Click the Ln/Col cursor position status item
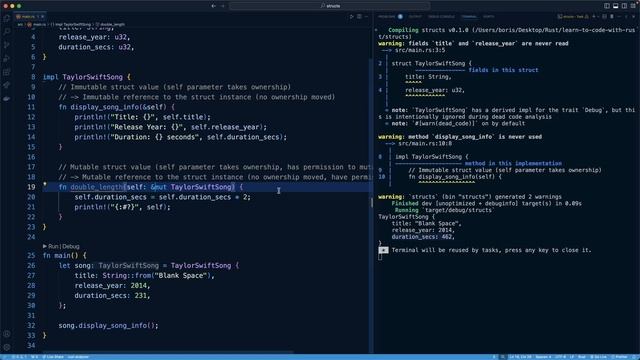 (x=520, y=357)
